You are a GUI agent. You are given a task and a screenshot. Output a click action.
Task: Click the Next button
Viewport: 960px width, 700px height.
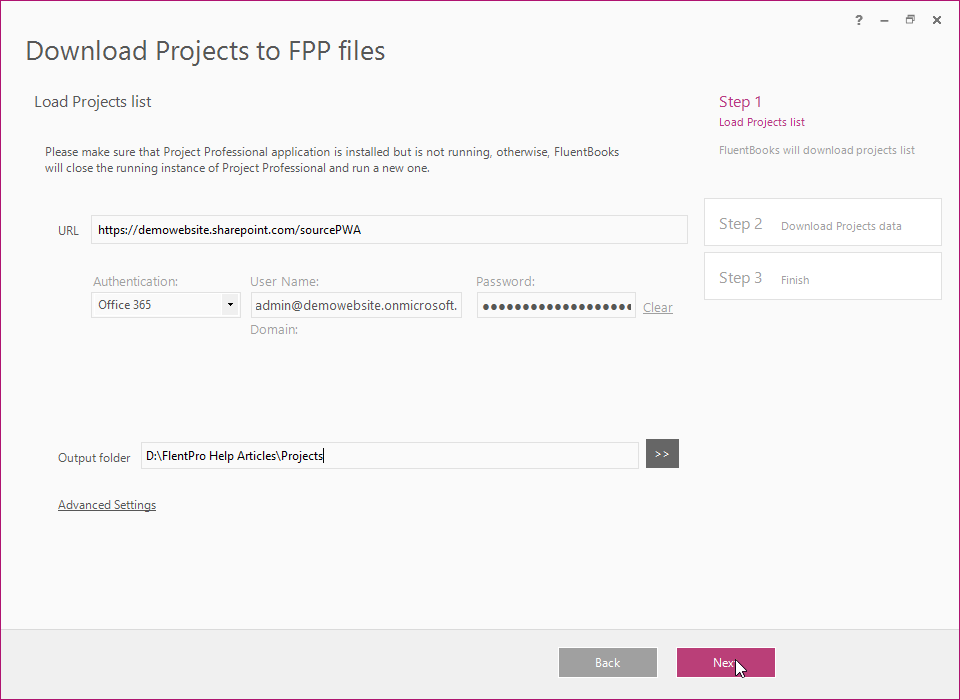(x=726, y=663)
